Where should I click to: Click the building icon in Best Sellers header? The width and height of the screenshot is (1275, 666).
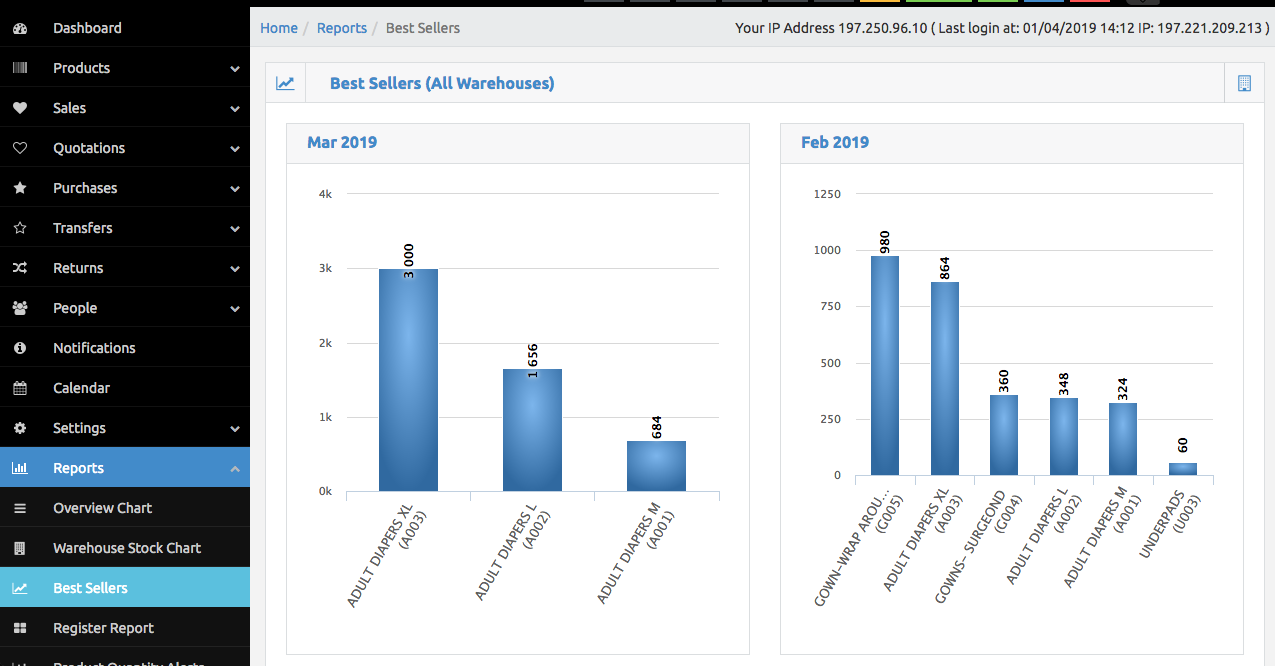point(1244,84)
